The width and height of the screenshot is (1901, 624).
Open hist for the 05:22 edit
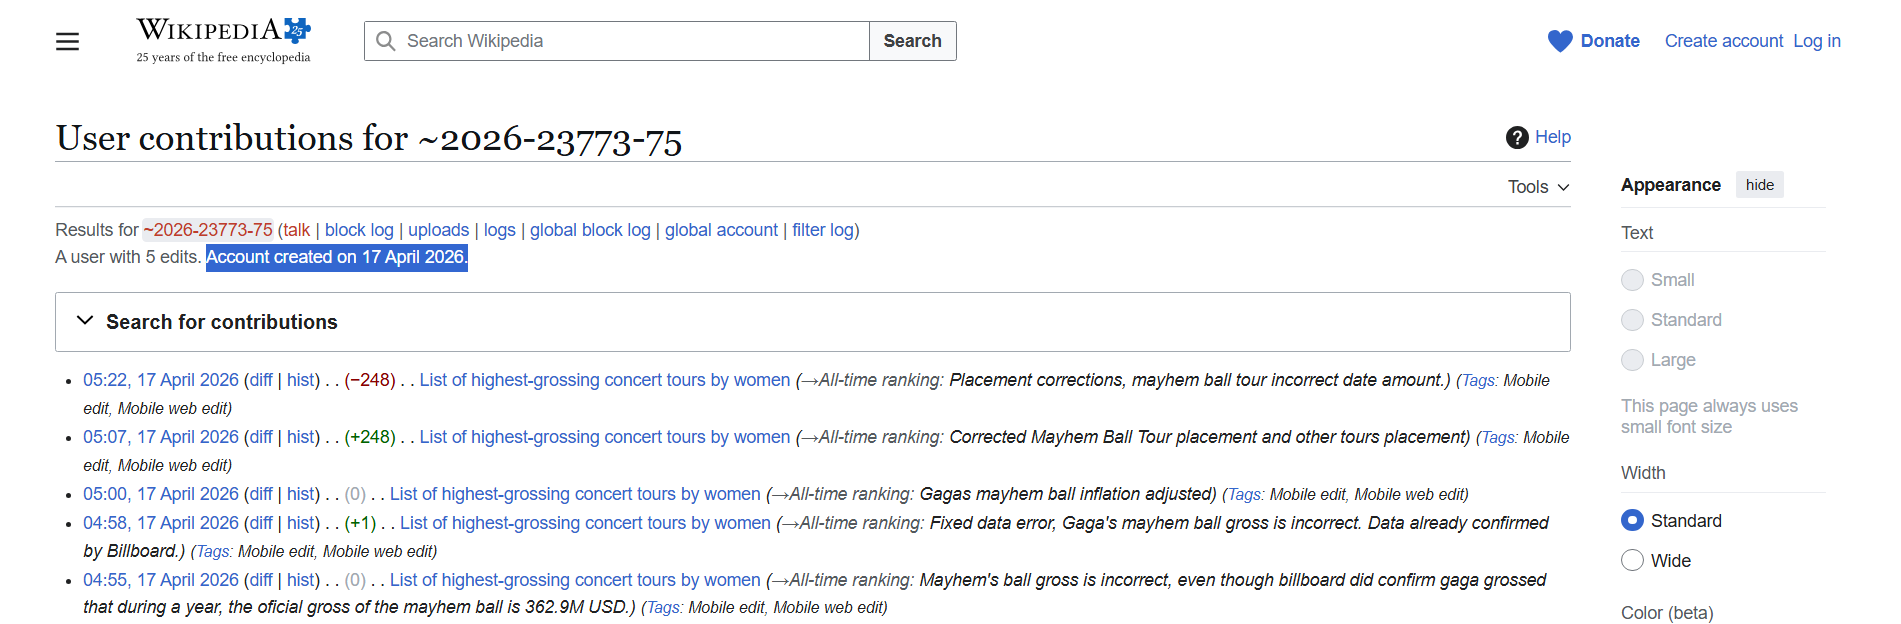point(300,380)
